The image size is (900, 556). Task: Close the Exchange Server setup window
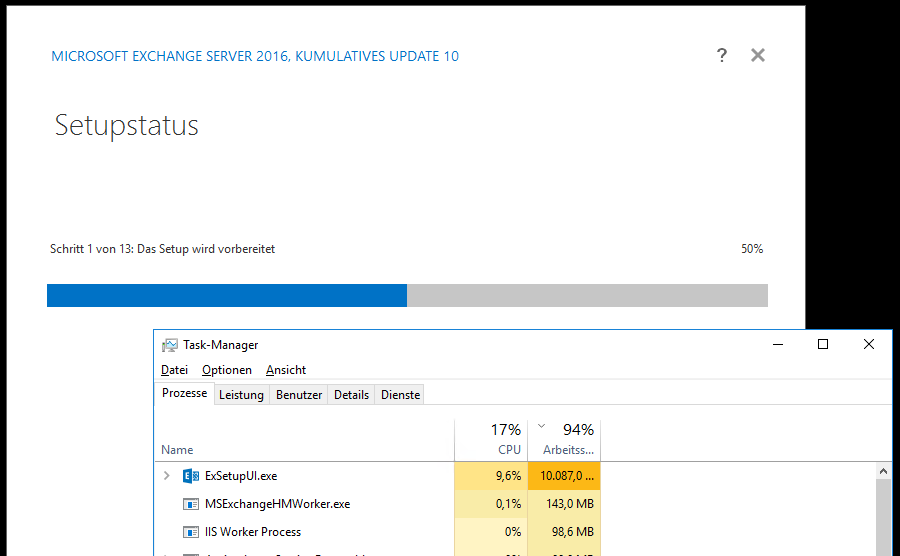point(758,55)
